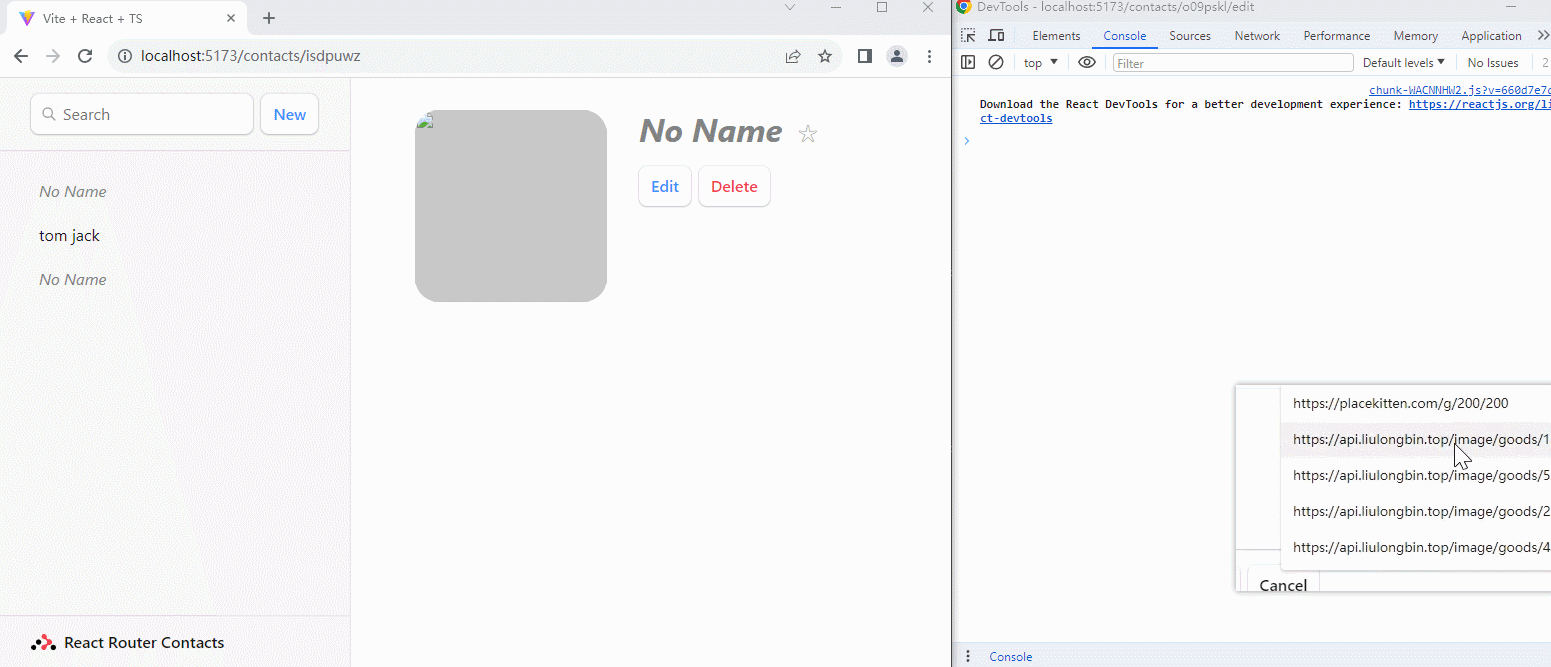
Task: Open the Default levels dropdown
Action: point(1403,63)
